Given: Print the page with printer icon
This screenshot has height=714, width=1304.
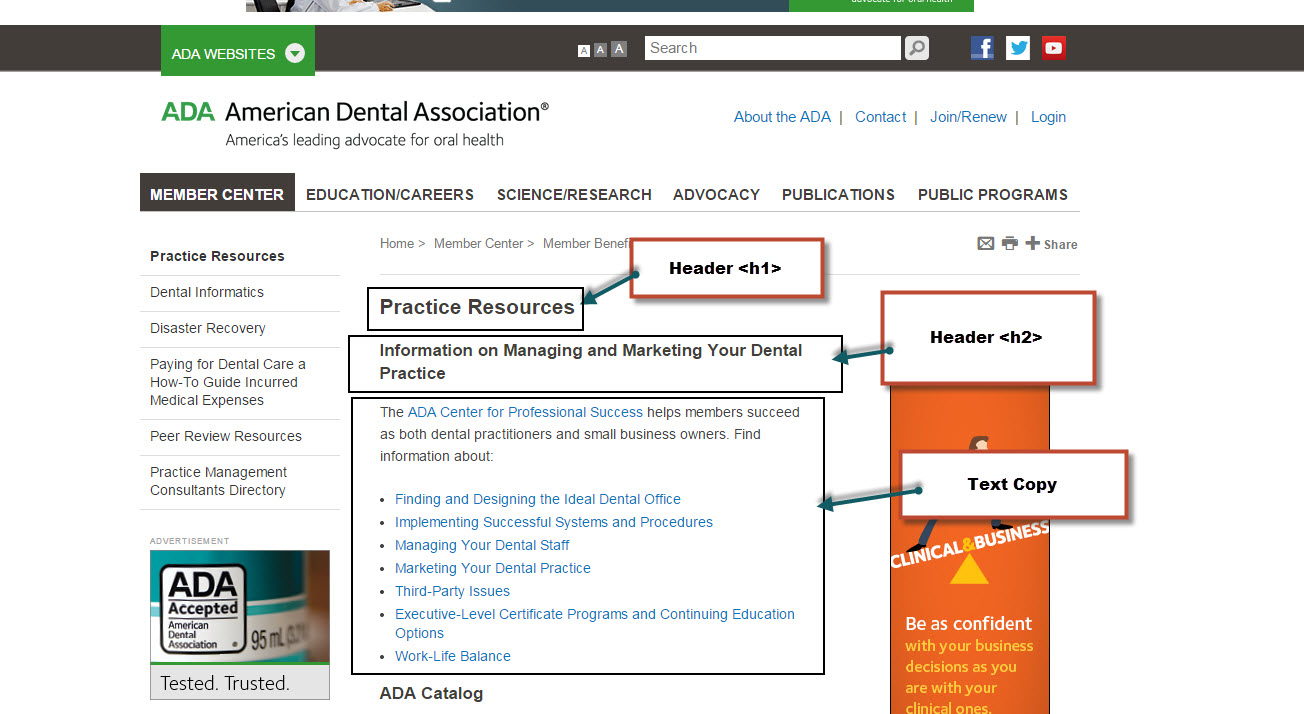Looking at the screenshot, I should 1010,243.
